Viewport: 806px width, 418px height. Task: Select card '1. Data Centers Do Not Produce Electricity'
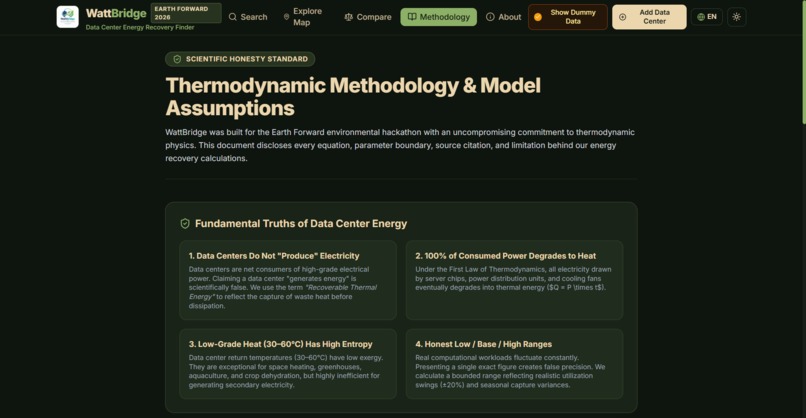tap(288, 280)
